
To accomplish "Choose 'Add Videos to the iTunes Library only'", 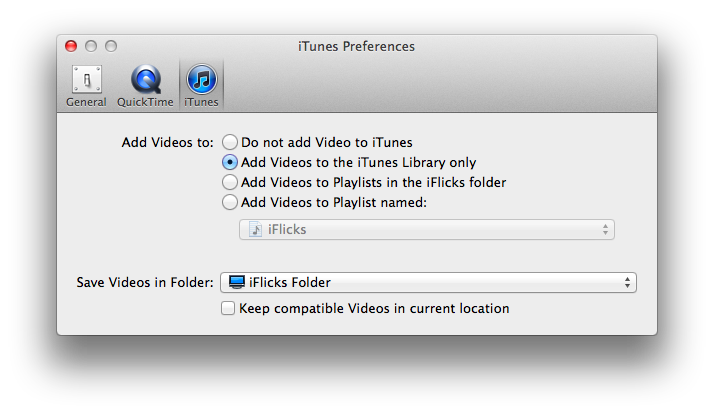I will [230, 162].
